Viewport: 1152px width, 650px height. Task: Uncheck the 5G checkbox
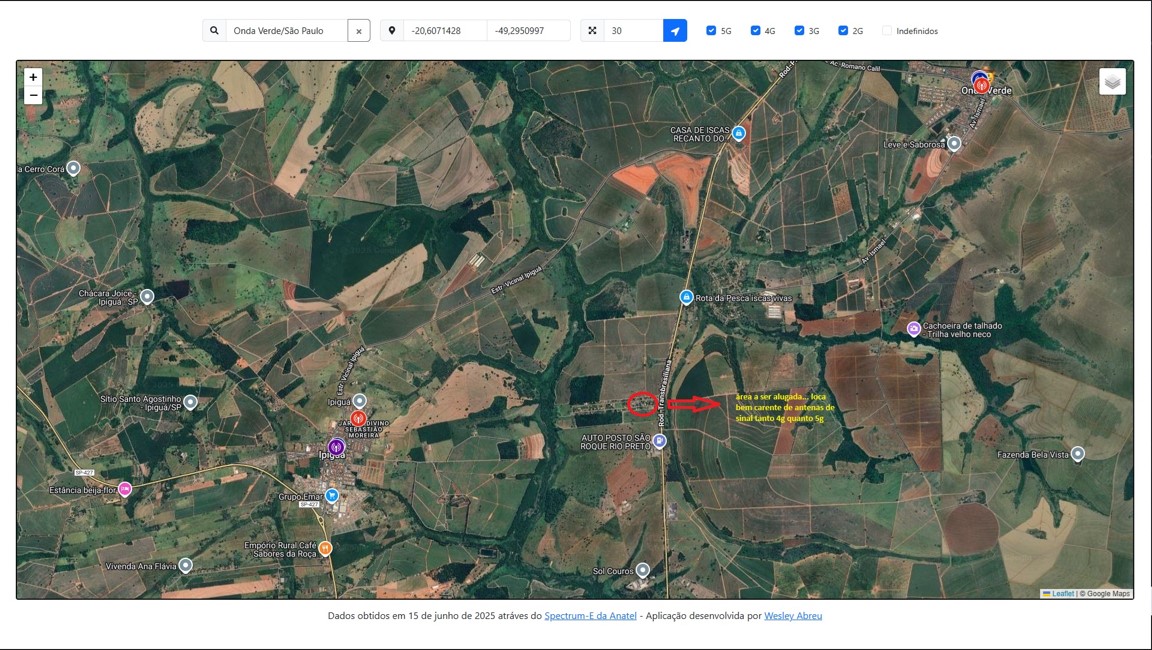coord(711,31)
